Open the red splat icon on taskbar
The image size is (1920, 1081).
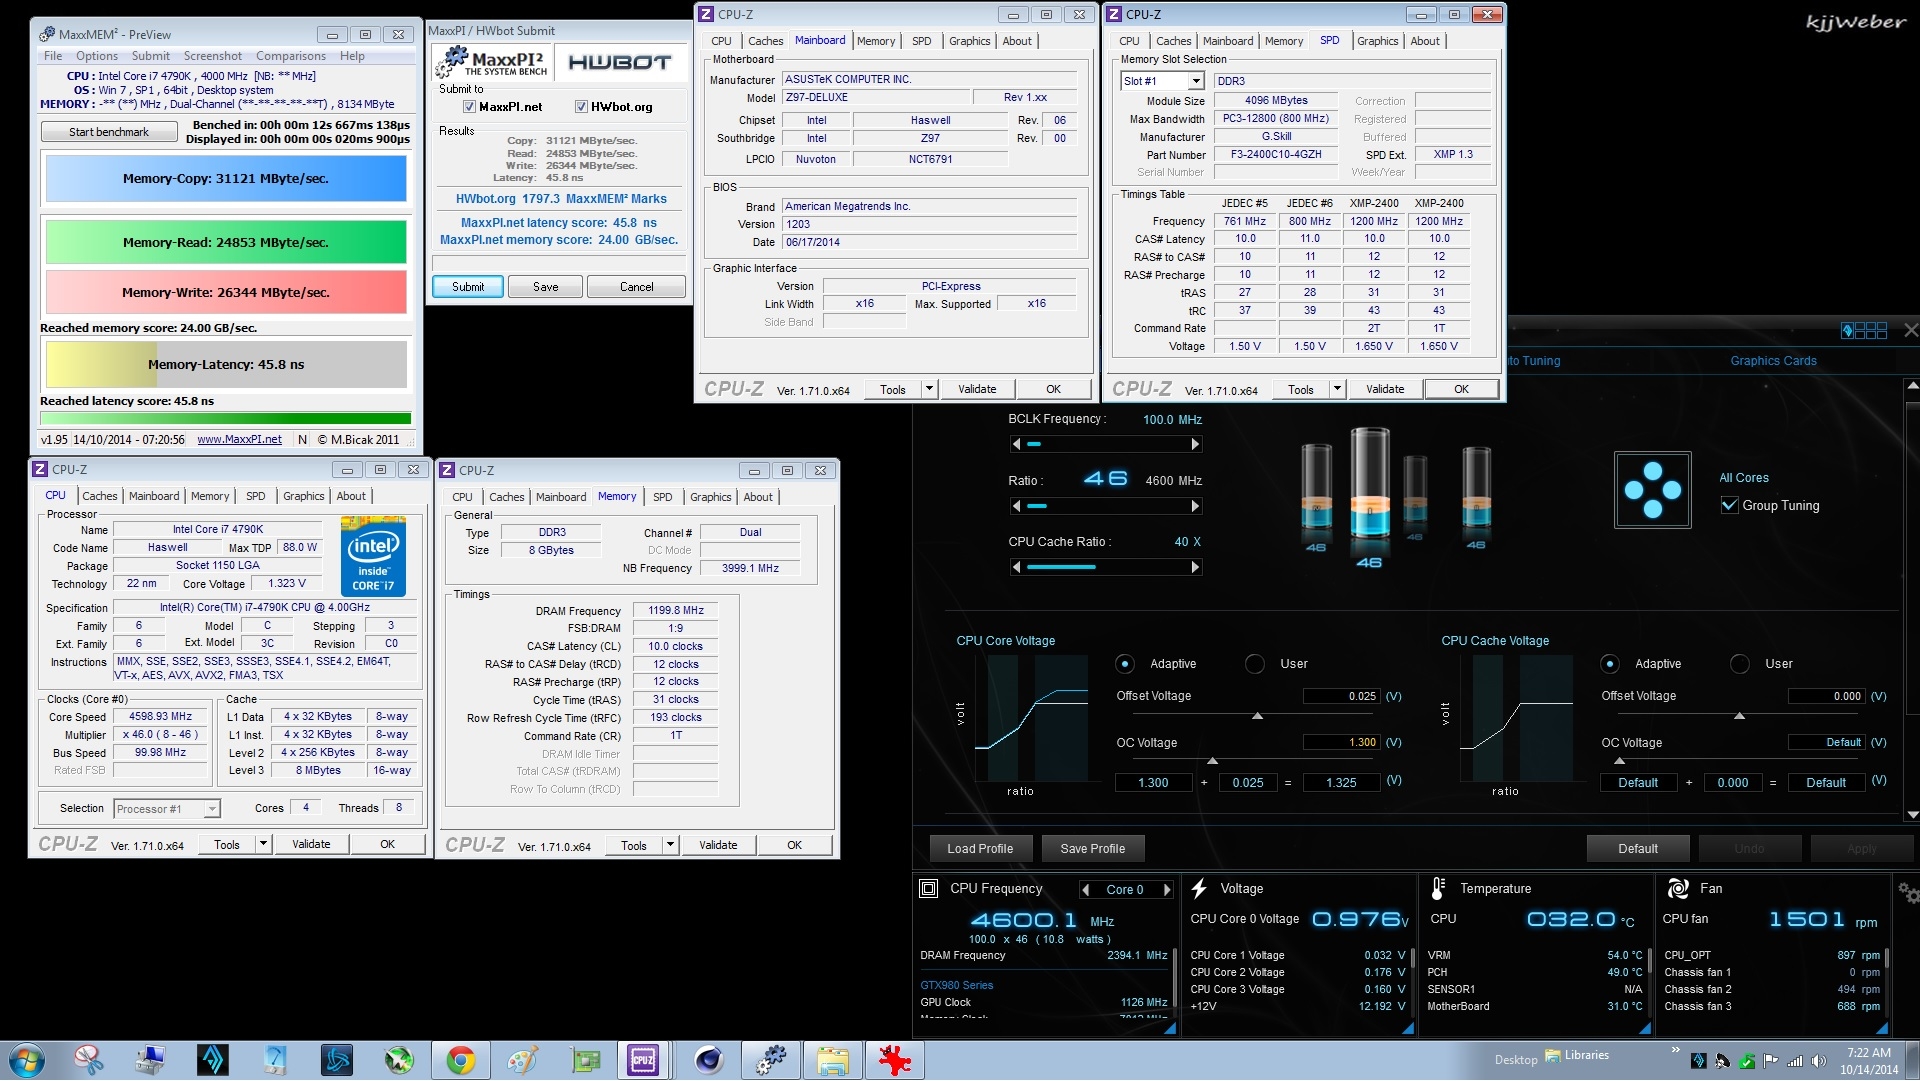[895, 1060]
